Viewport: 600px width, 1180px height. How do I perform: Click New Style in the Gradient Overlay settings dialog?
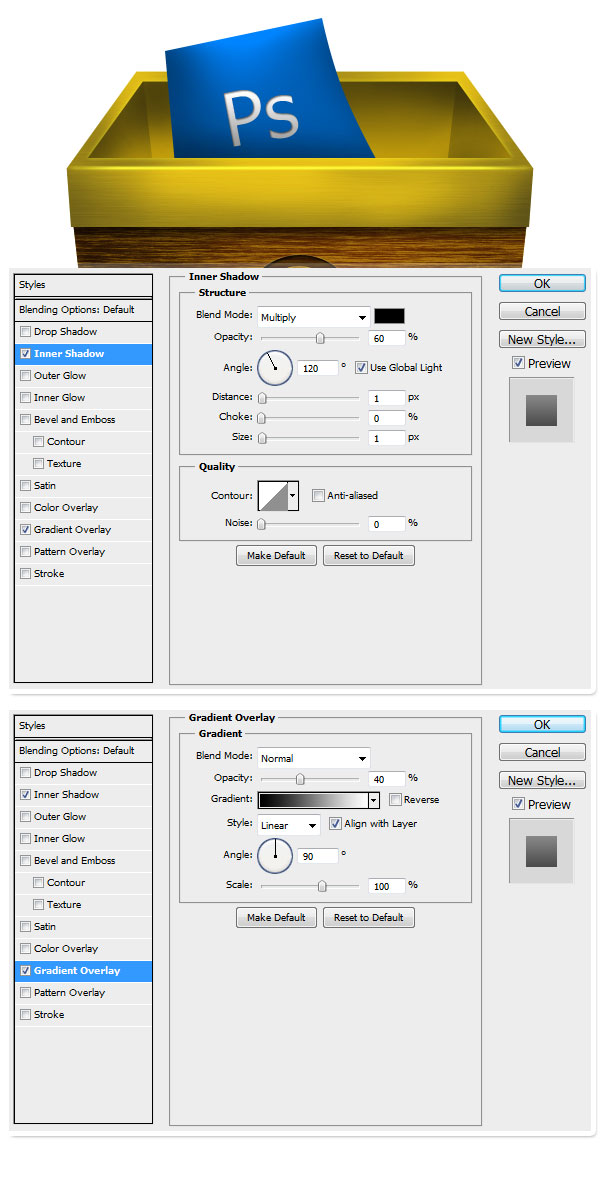point(542,780)
